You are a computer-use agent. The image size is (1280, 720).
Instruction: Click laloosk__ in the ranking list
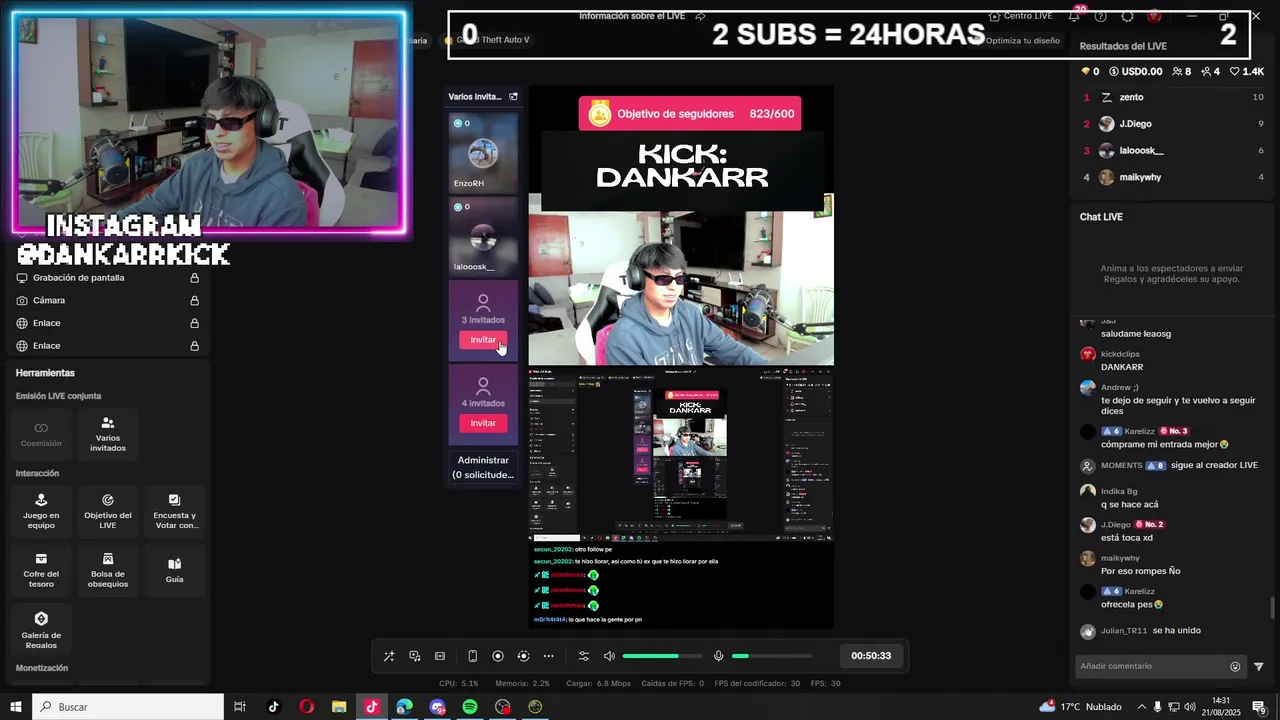1174,151
